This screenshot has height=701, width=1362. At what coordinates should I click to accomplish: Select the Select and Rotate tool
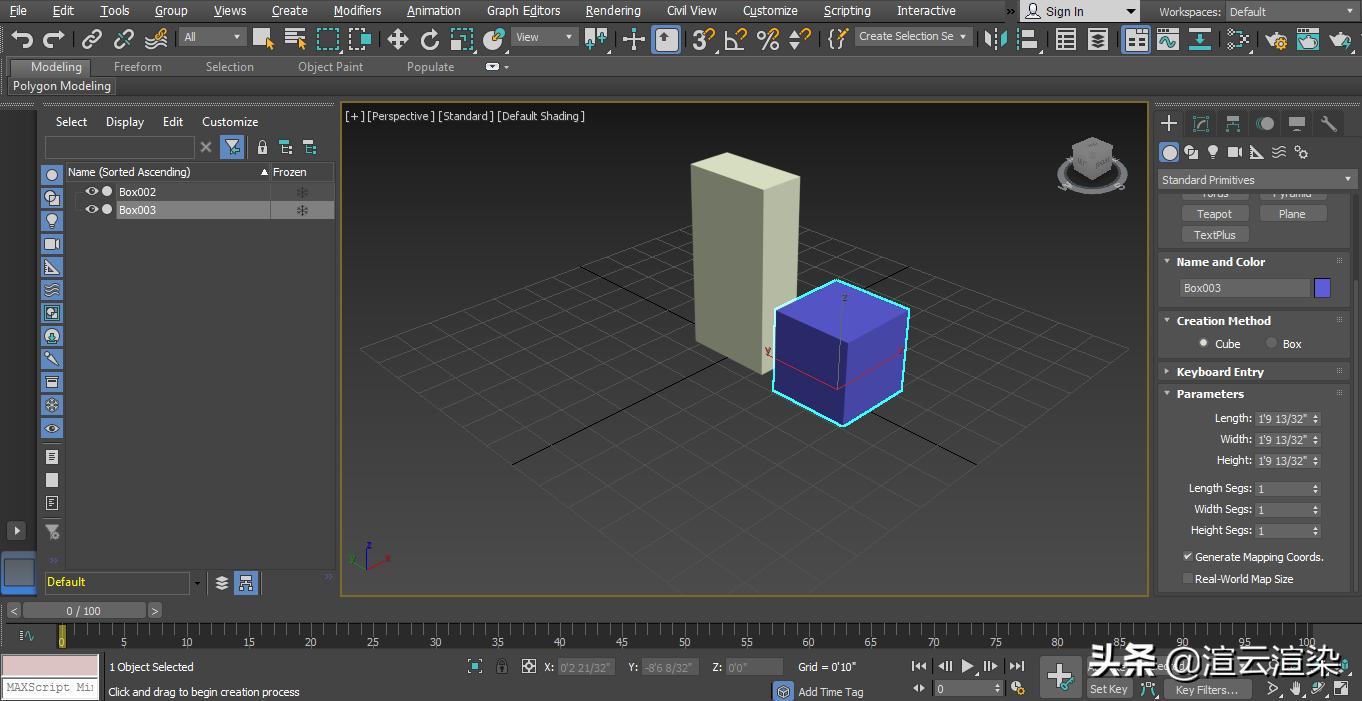(430, 40)
